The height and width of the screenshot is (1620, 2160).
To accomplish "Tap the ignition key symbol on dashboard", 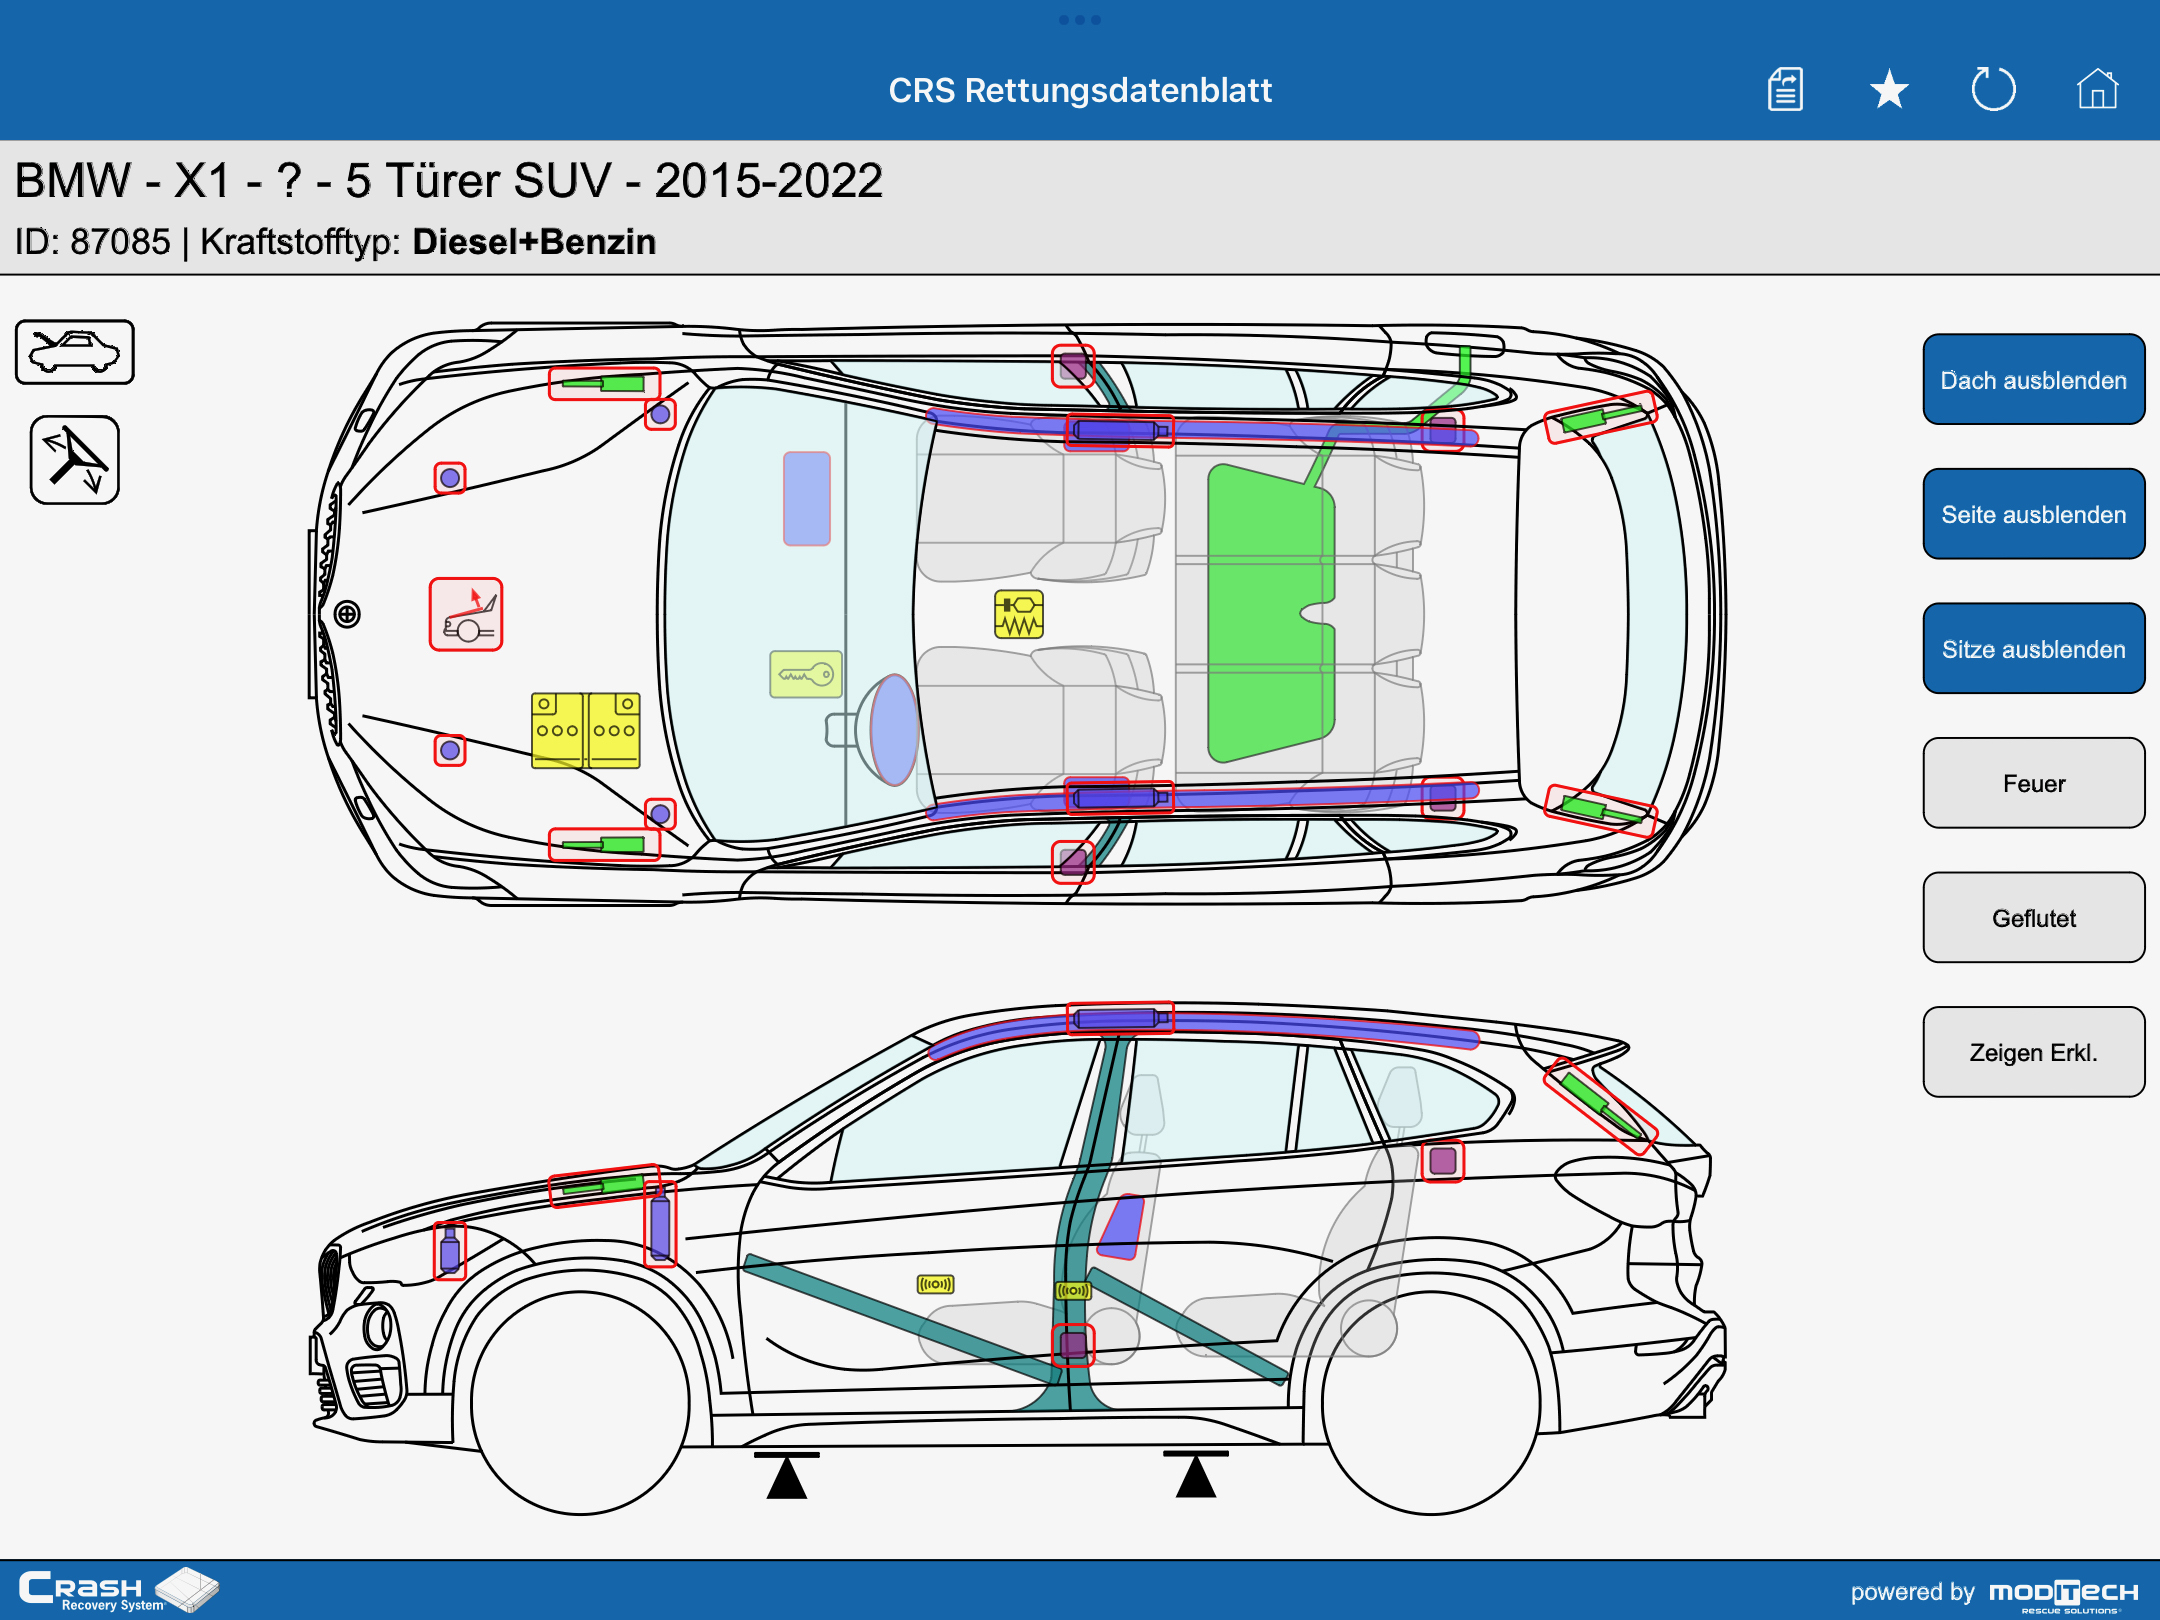I will 806,674.
